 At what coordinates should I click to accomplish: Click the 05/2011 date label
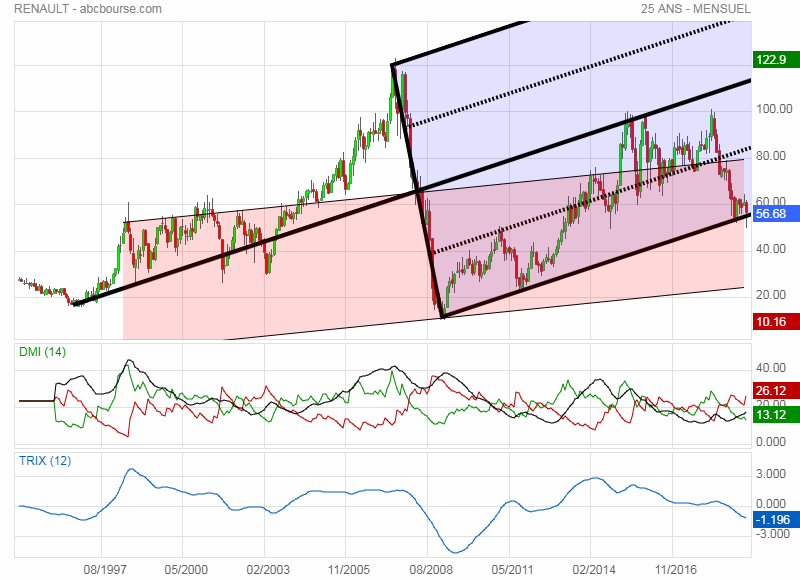coord(512,569)
